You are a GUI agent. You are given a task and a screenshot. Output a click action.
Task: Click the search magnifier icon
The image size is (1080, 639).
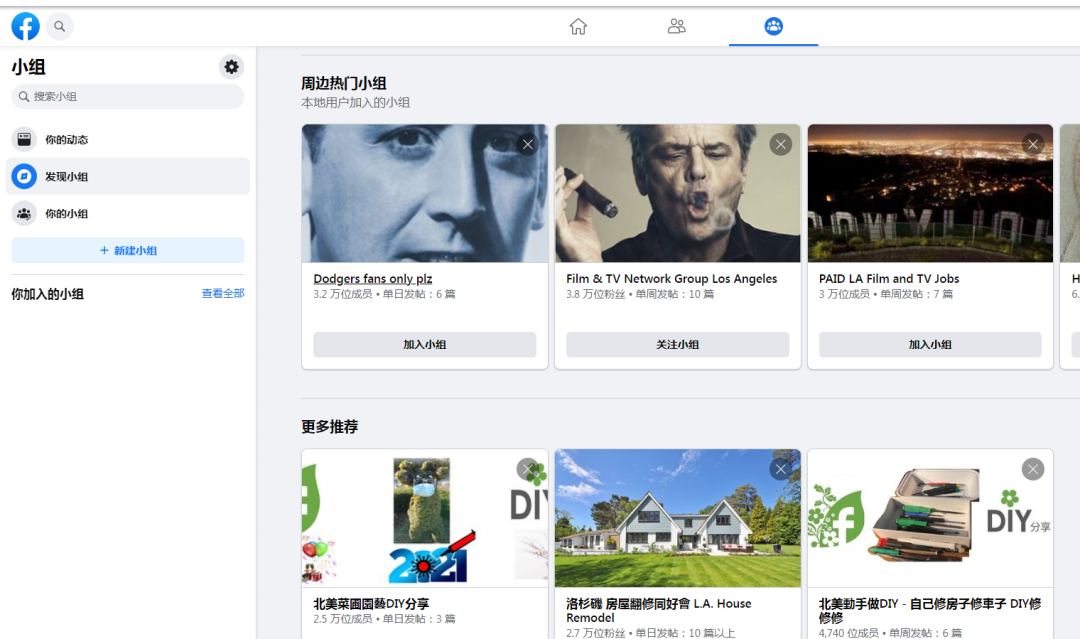point(59,26)
